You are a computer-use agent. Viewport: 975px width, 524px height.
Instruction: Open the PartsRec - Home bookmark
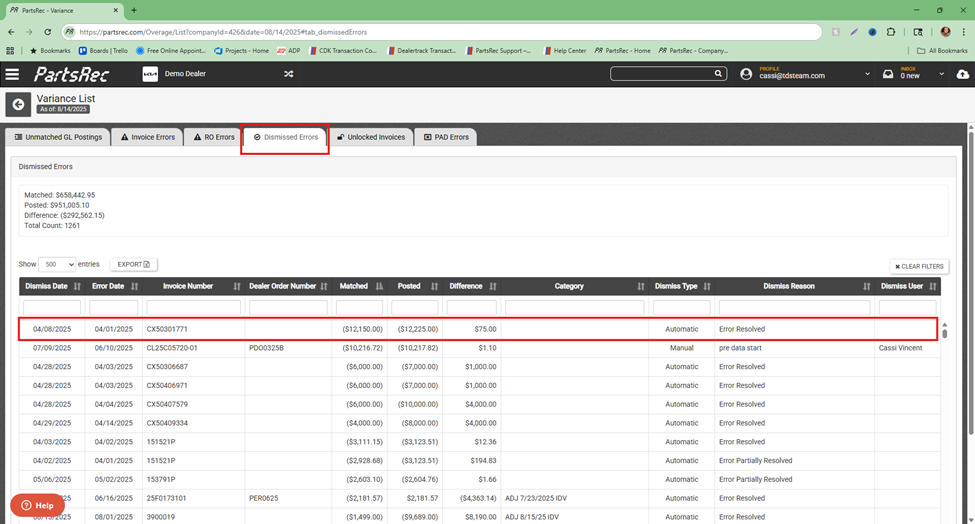click(622, 50)
